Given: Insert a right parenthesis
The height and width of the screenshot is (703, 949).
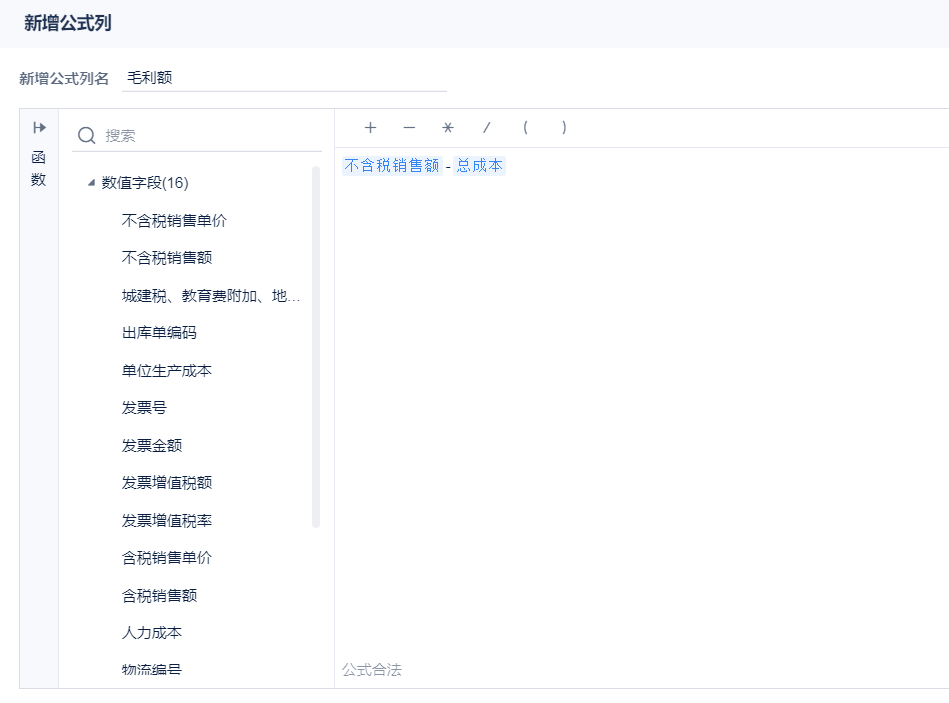Looking at the screenshot, I should click(564, 128).
